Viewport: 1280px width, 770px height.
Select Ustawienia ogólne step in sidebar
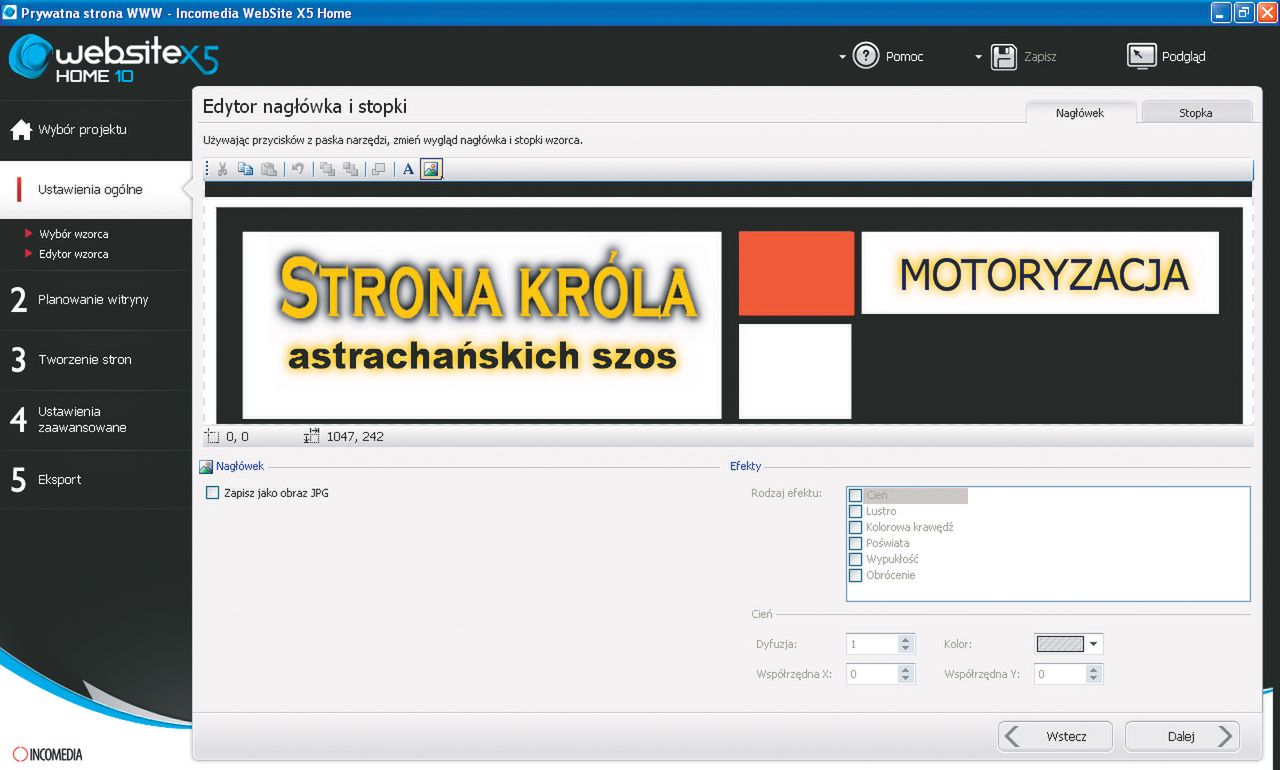coord(96,190)
